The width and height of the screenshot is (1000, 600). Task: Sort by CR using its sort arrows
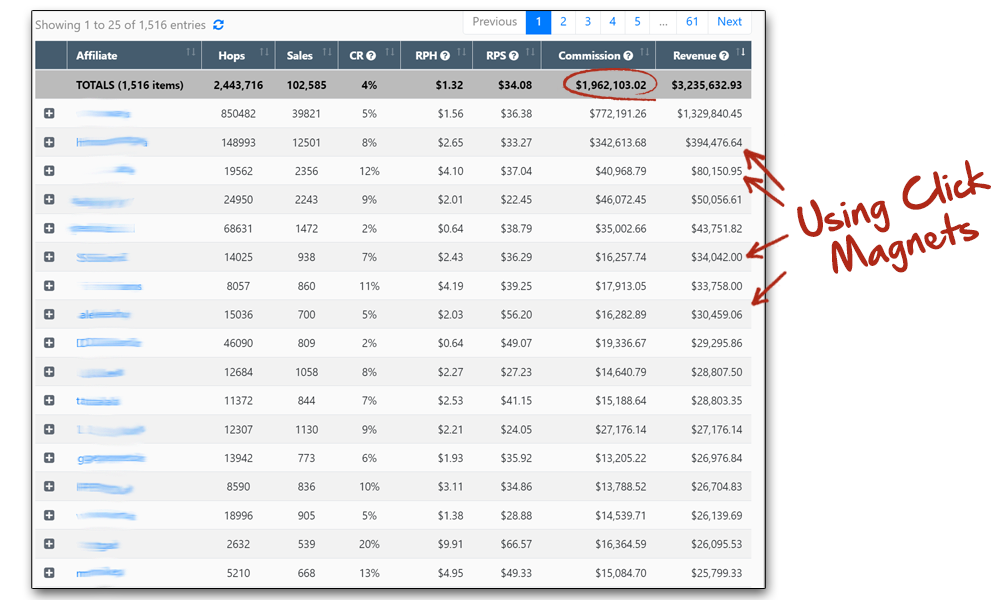click(390, 52)
